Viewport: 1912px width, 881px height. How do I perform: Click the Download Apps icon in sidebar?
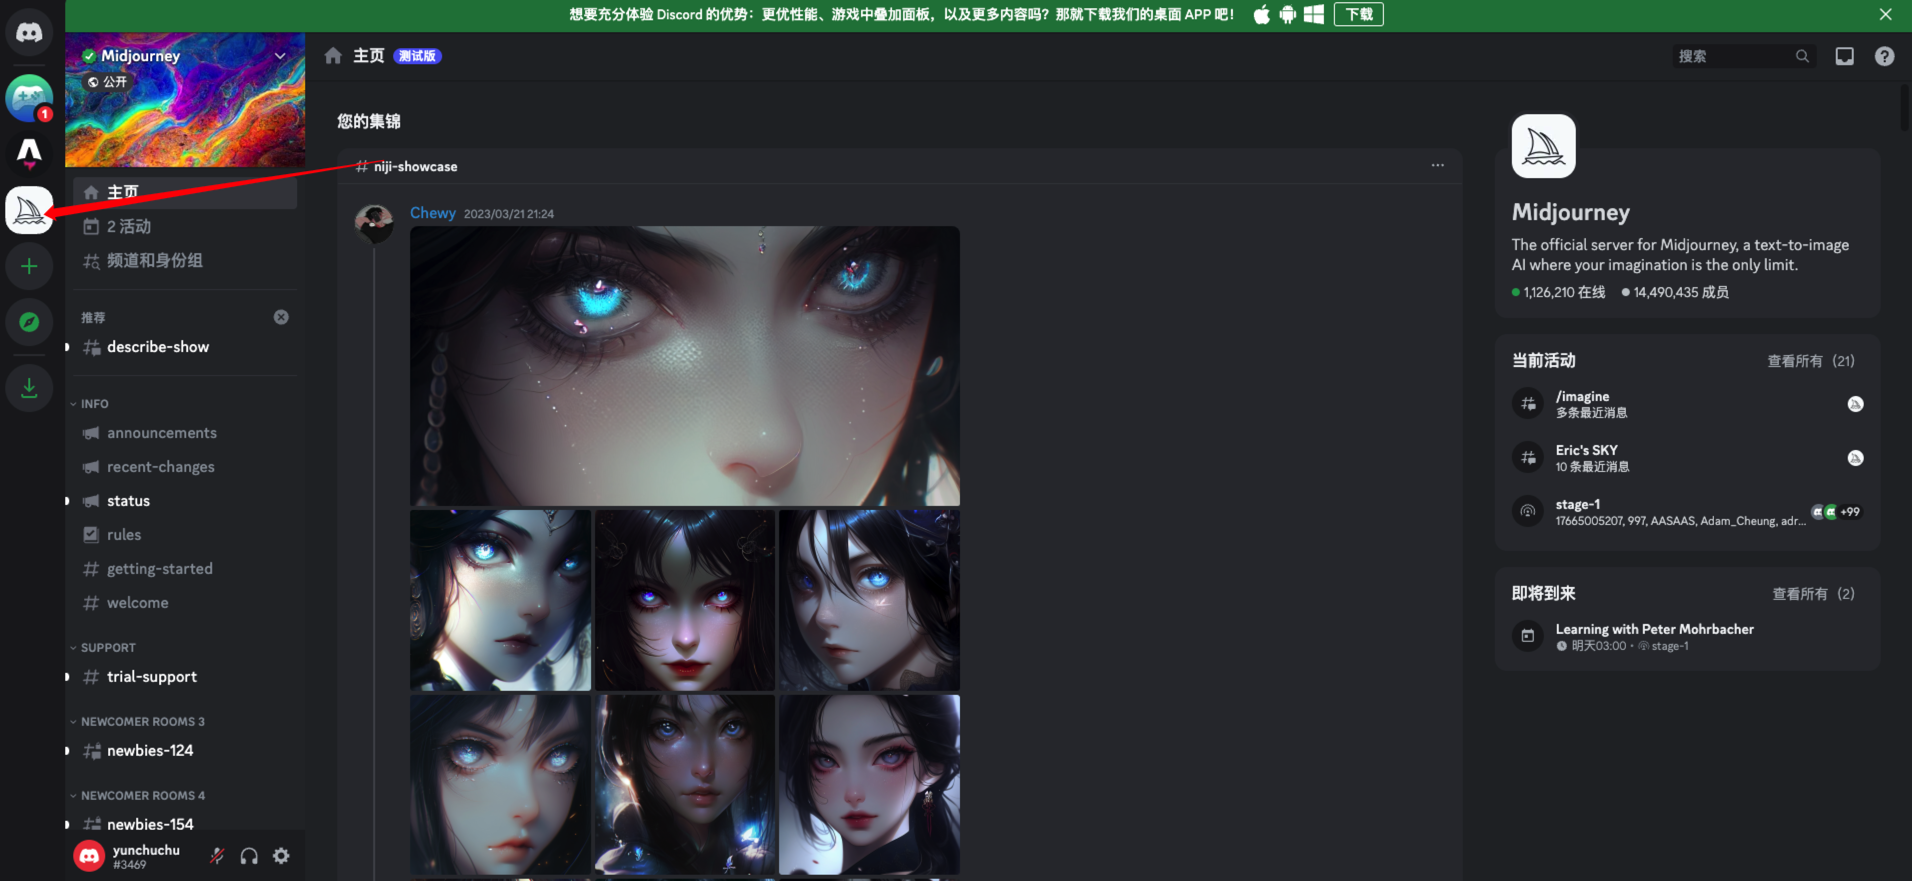click(x=29, y=388)
